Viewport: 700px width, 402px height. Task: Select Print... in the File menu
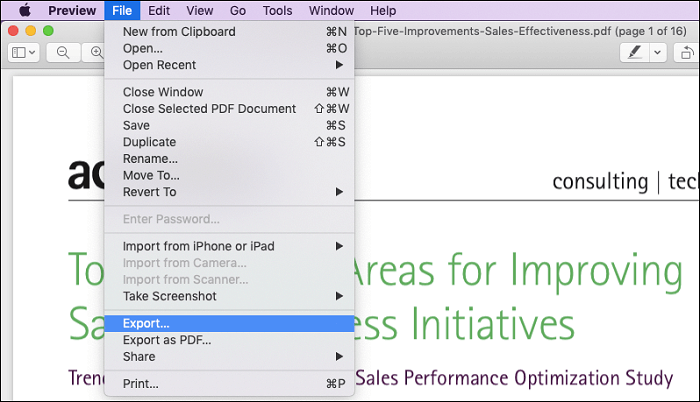[x=229, y=384]
